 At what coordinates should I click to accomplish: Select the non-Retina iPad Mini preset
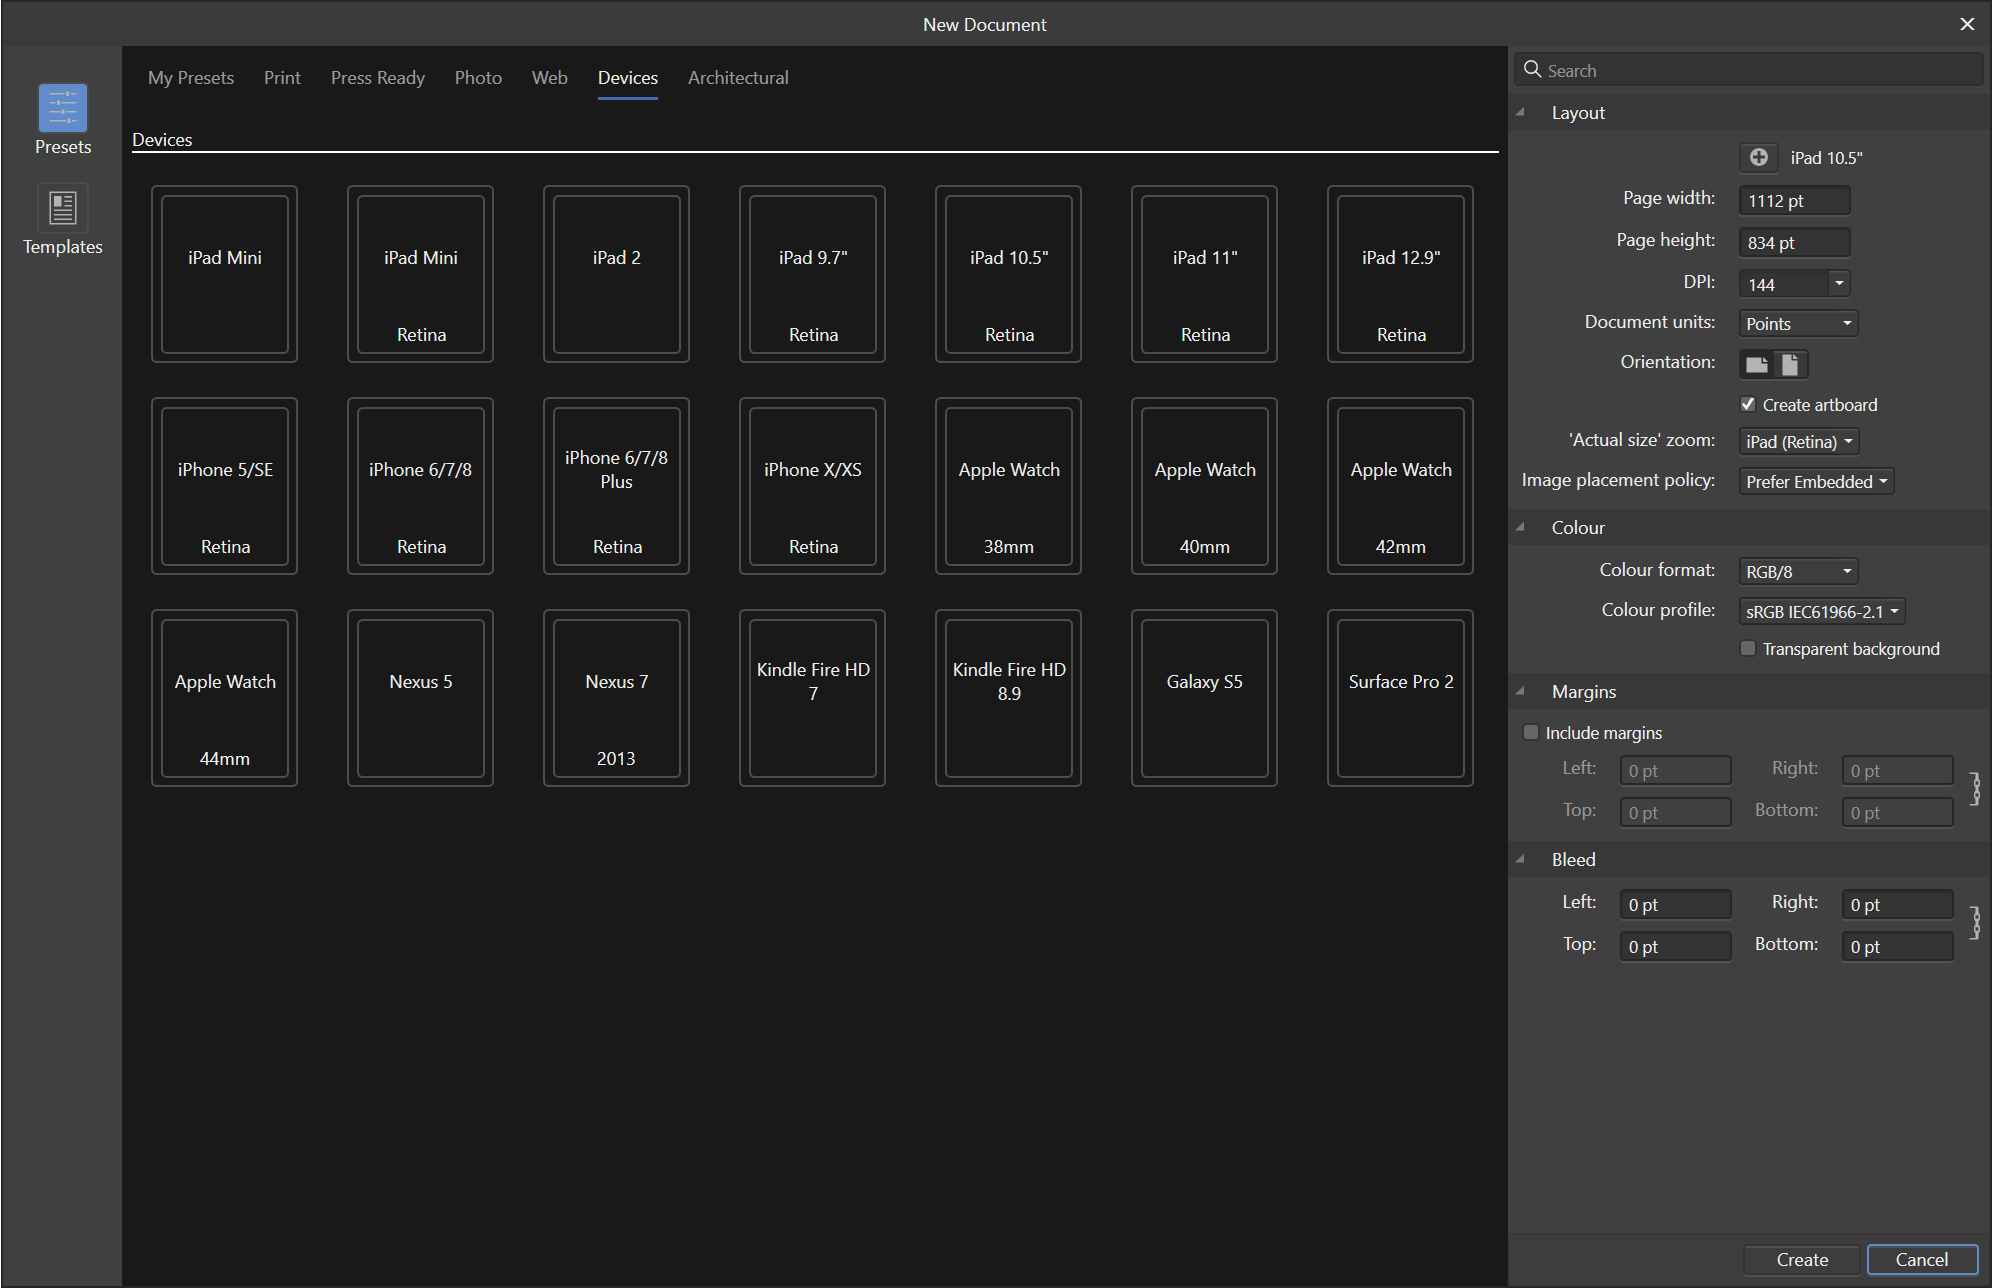pos(225,274)
